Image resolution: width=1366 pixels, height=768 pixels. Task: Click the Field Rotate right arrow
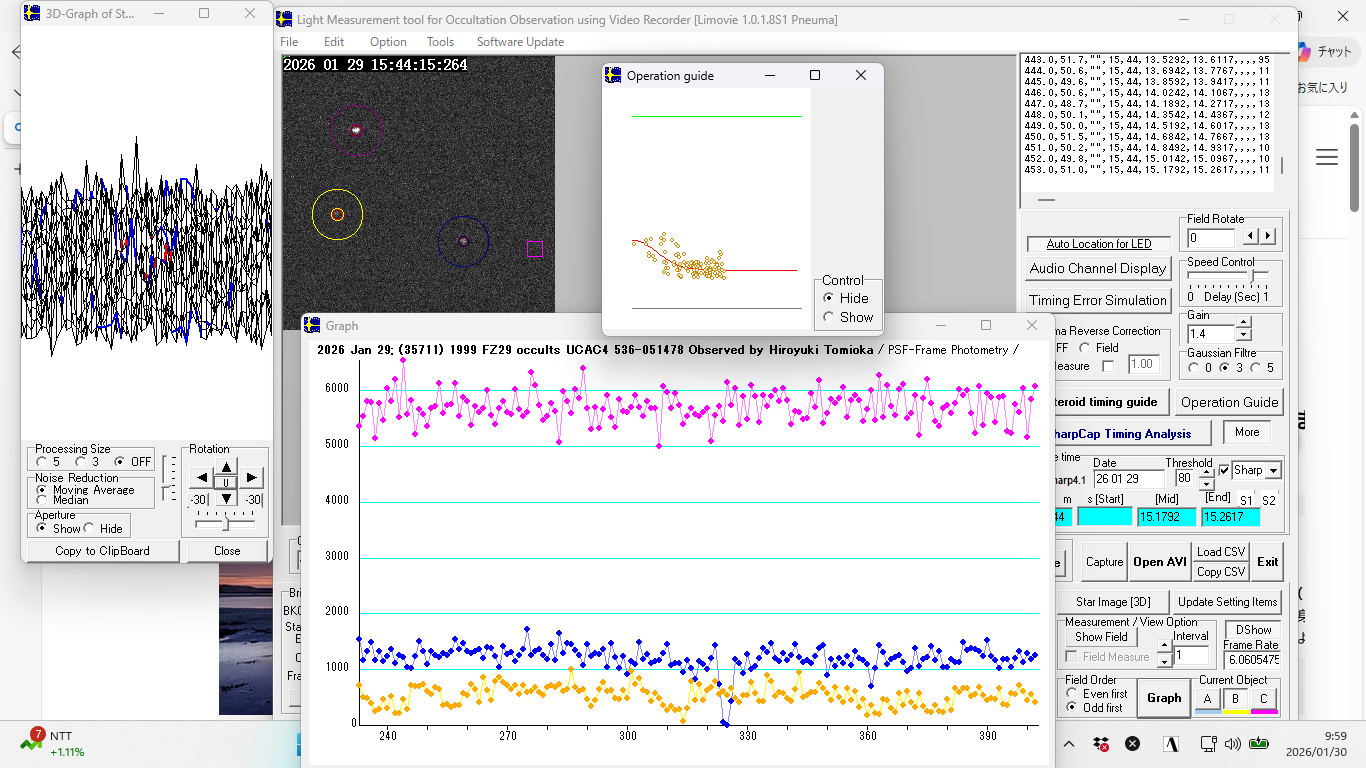coord(1268,237)
